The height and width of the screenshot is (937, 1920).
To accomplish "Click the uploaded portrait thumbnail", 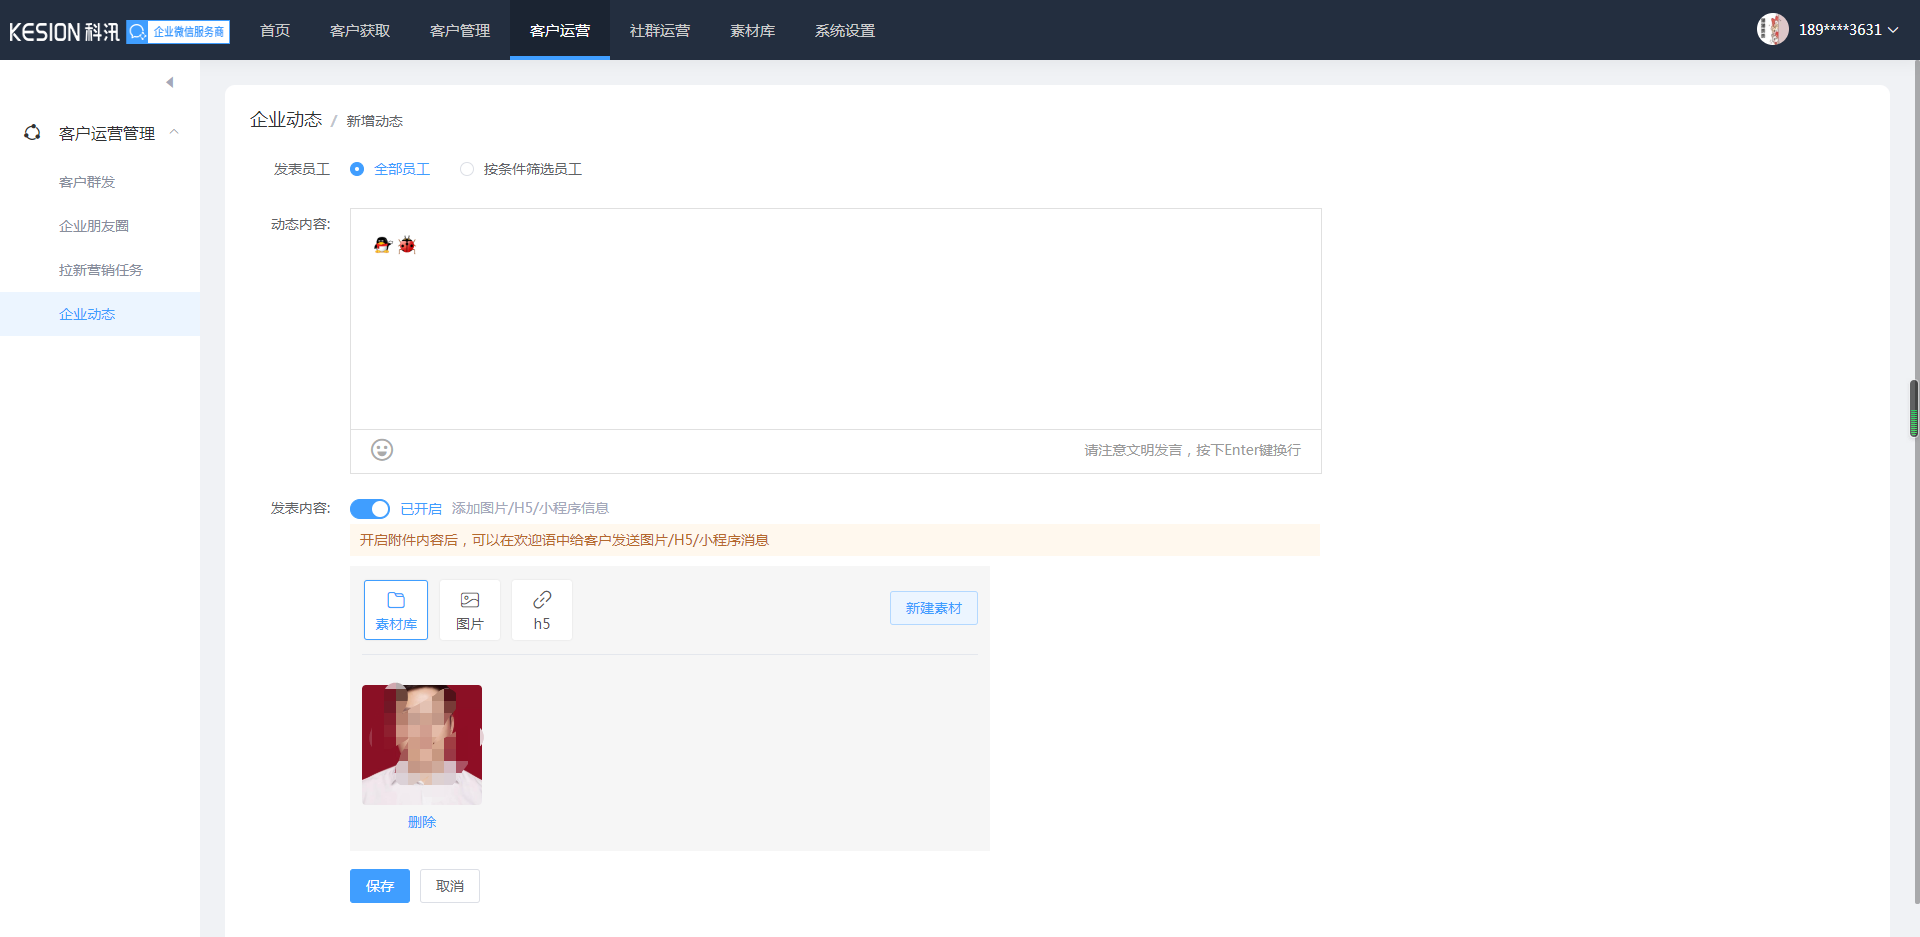I will (x=421, y=744).
